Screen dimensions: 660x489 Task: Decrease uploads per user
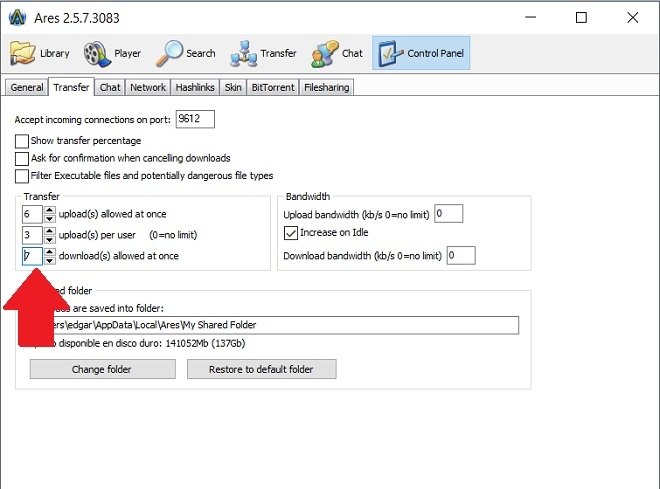pyautogui.click(x=50, y=239)
